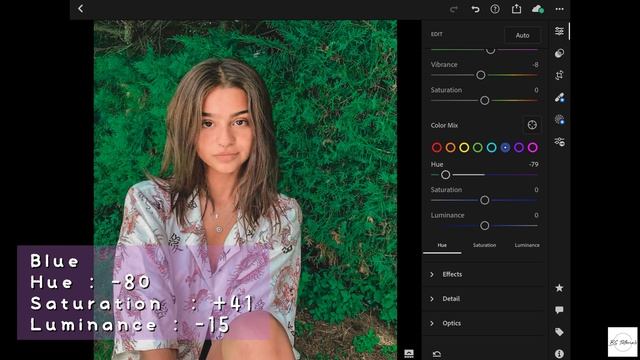Click the Color Mix Saturation slider handle
Viewport: 640px width, 360px height.
pyautogui.click(x=484, y=200)
